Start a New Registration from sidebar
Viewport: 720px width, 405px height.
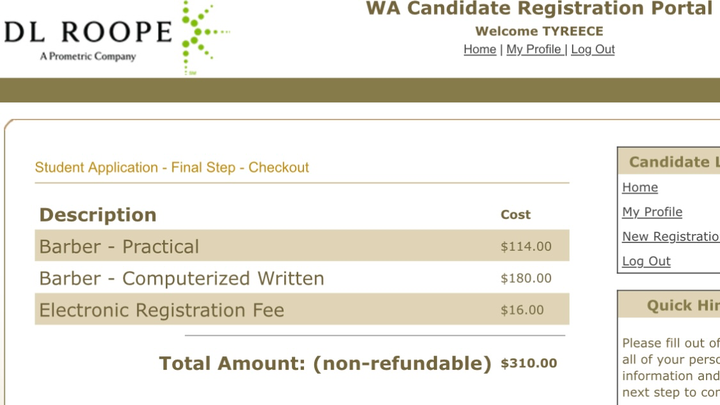[x=671, y=236]
